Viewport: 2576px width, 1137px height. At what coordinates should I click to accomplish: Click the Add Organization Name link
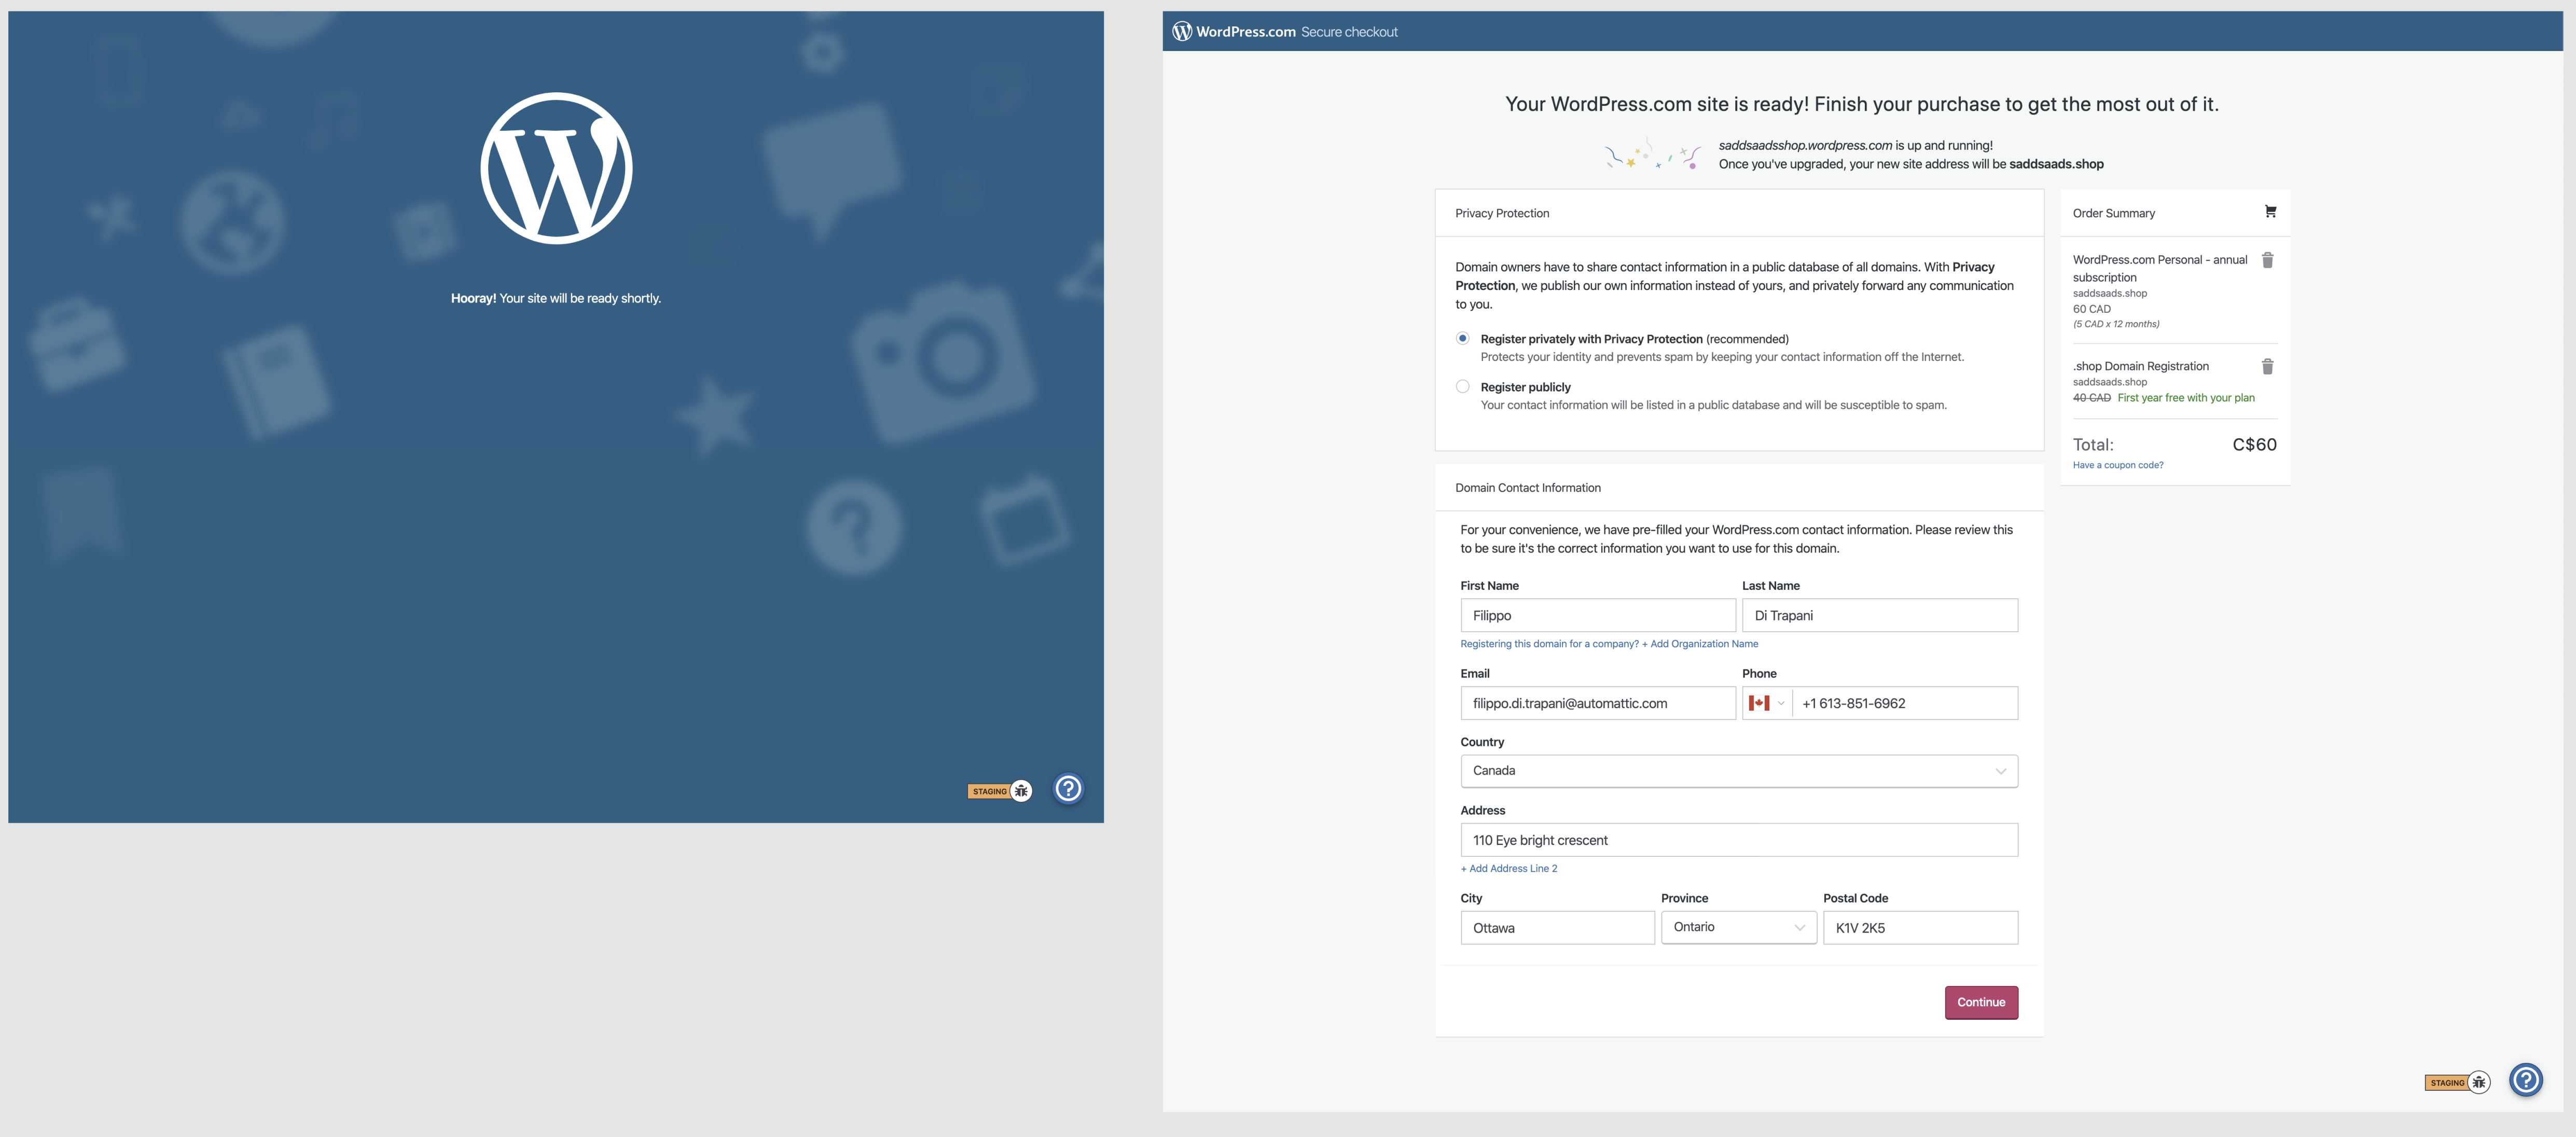coord(1703,644)
